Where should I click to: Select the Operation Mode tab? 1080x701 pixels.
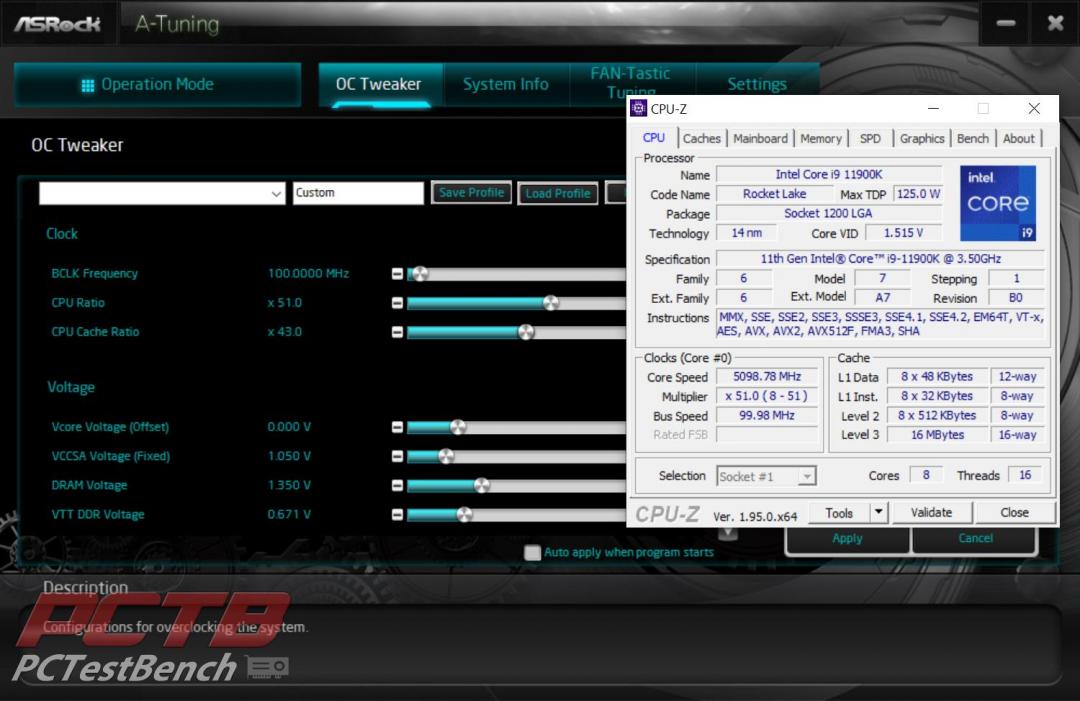pyautogui.click(x=158, y=85)
